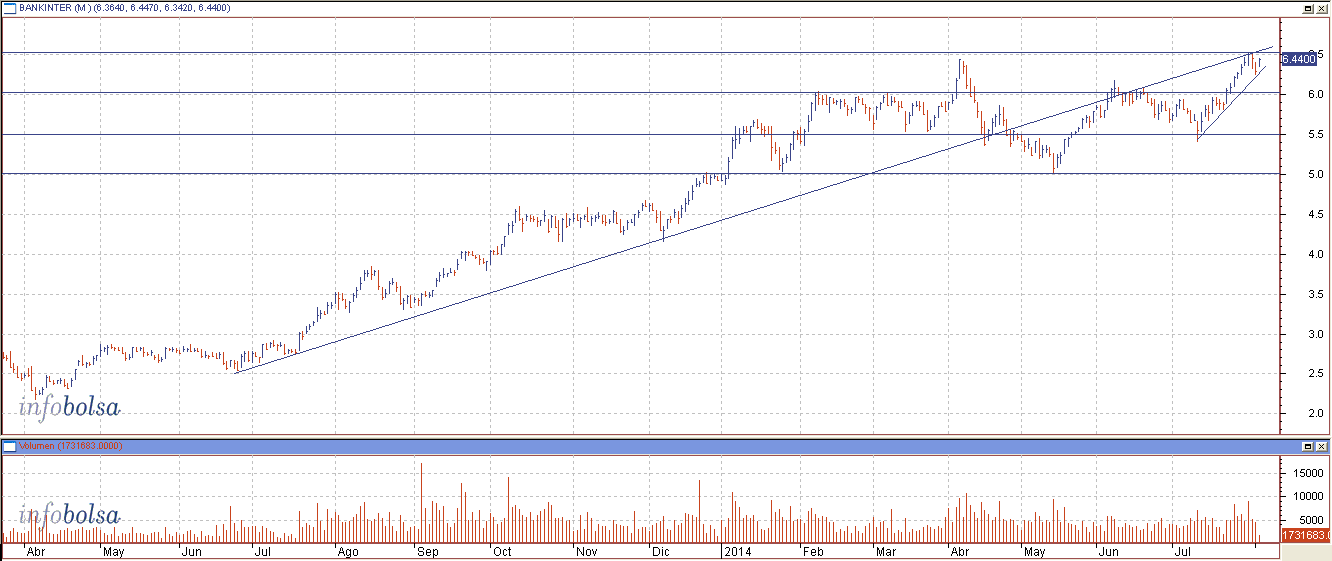
Task: Maximize the BANKINTER price chart panel
Action: click(1307, 7)
